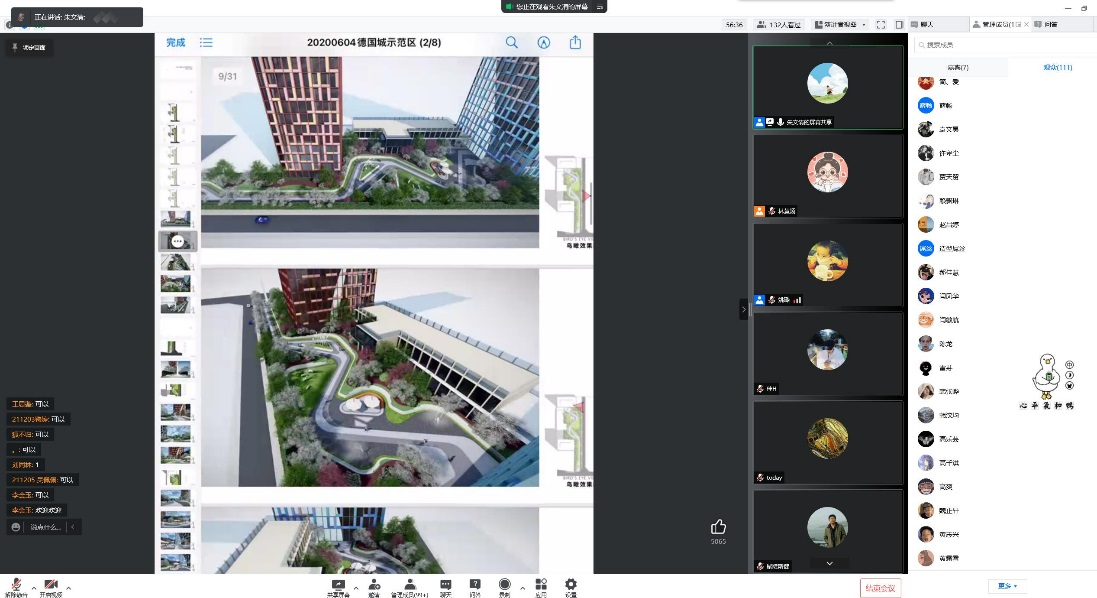Toggle the side panel layout icon
Viewport: 1097px width, 598px height.
(899, 25)
